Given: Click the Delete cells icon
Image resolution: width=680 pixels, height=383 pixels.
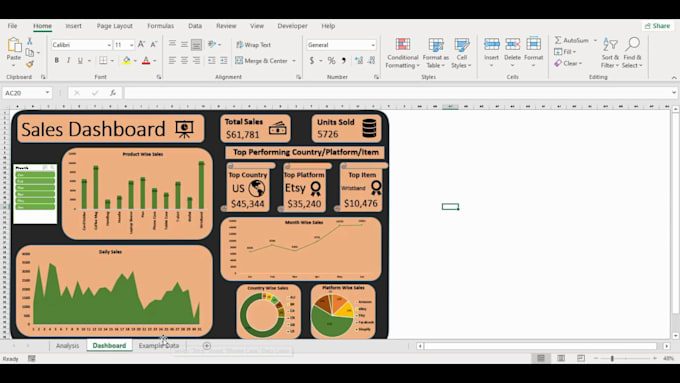Looking at the screenshot, I should click(512, 44).
